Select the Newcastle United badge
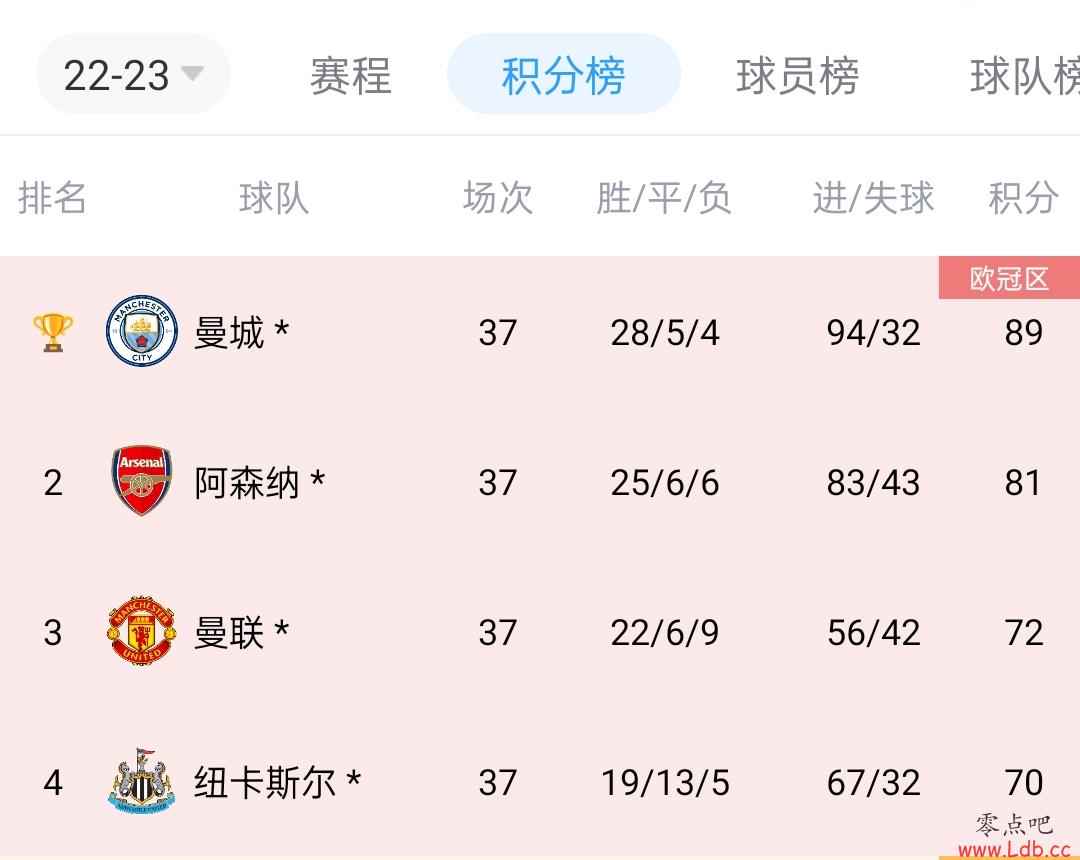Screen dimensions: 1080x860 (142, 781)
